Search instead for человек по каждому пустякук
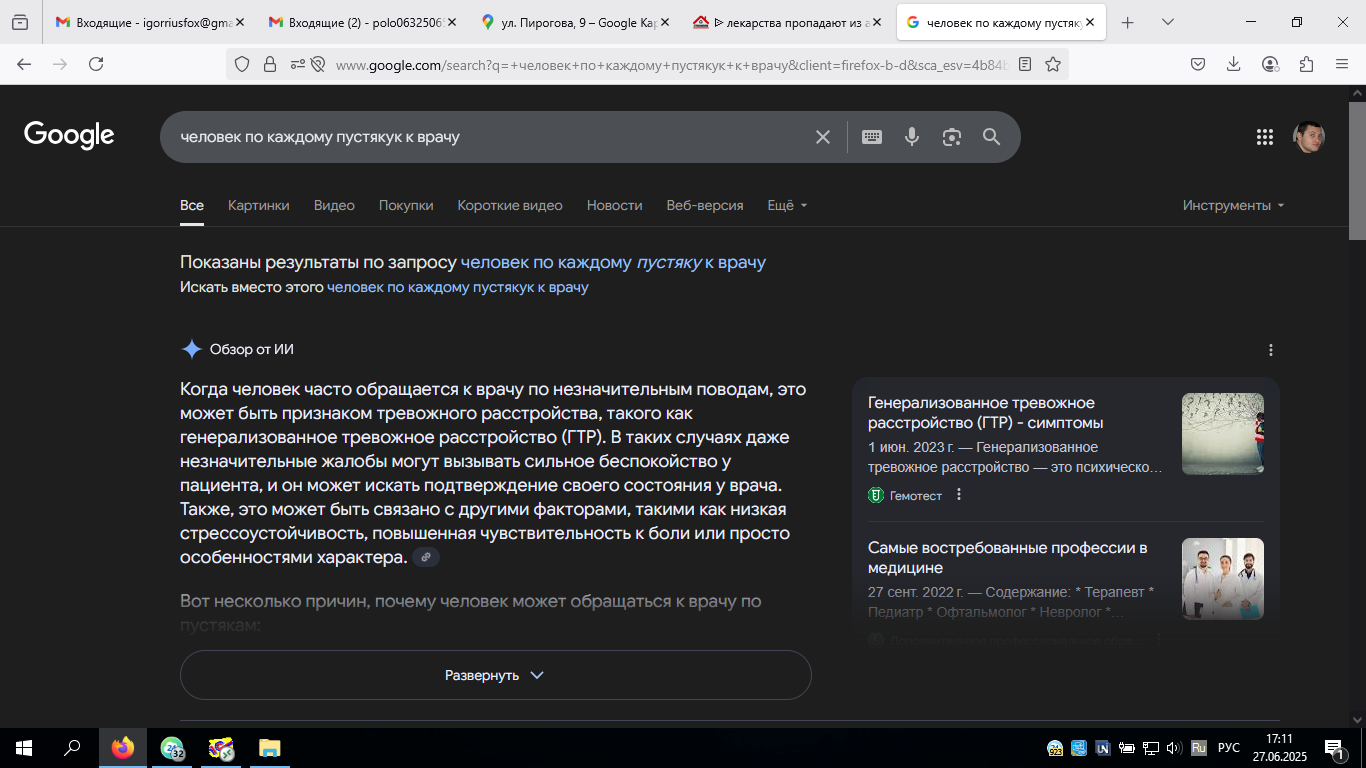 [x=458, y=287]
